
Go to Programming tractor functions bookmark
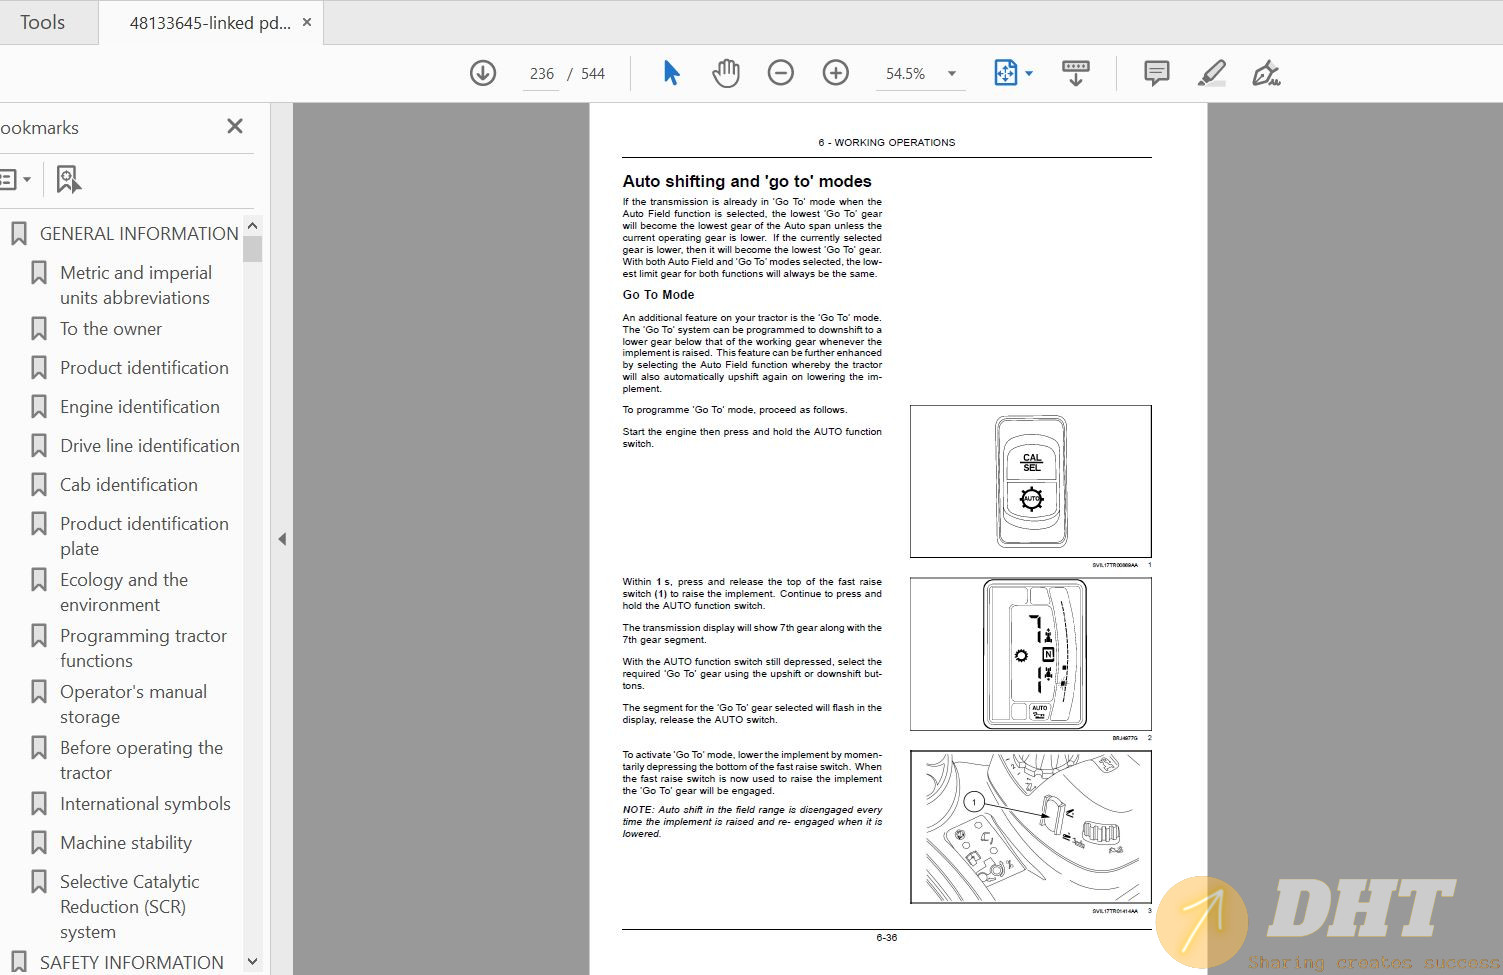[x=143, y=648]
